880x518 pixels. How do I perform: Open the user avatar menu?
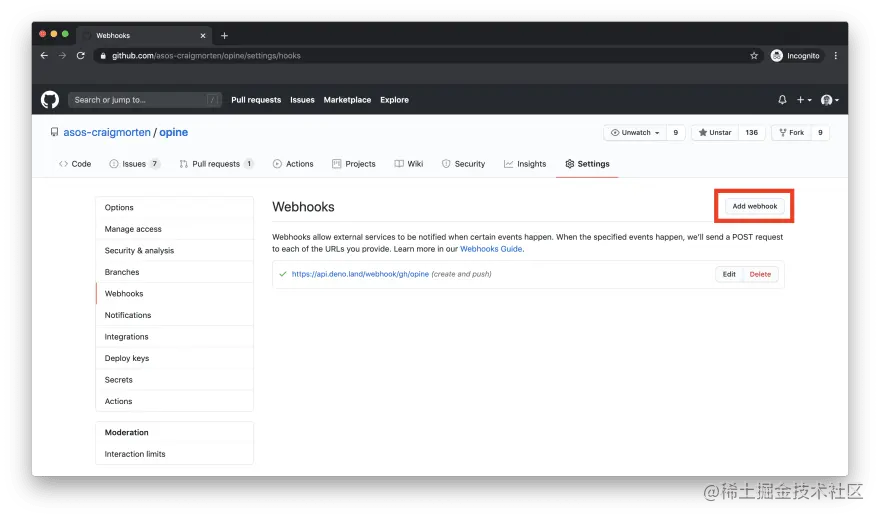pos(829,100)
